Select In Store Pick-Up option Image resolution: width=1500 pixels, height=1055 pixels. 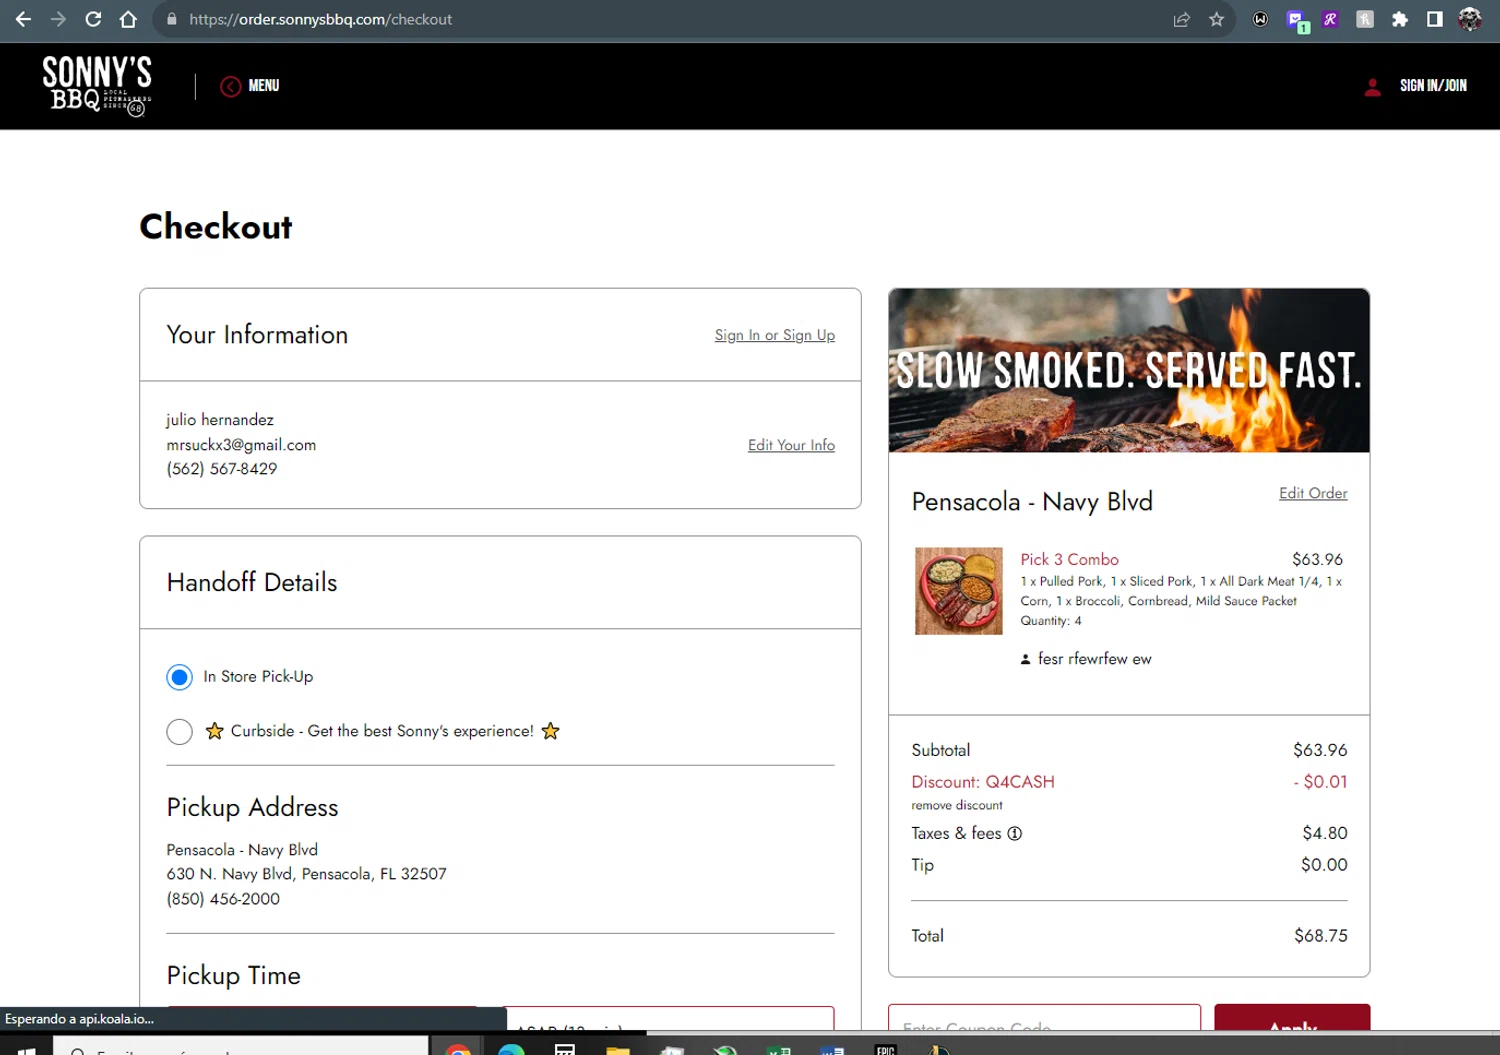tap(180, 677)
